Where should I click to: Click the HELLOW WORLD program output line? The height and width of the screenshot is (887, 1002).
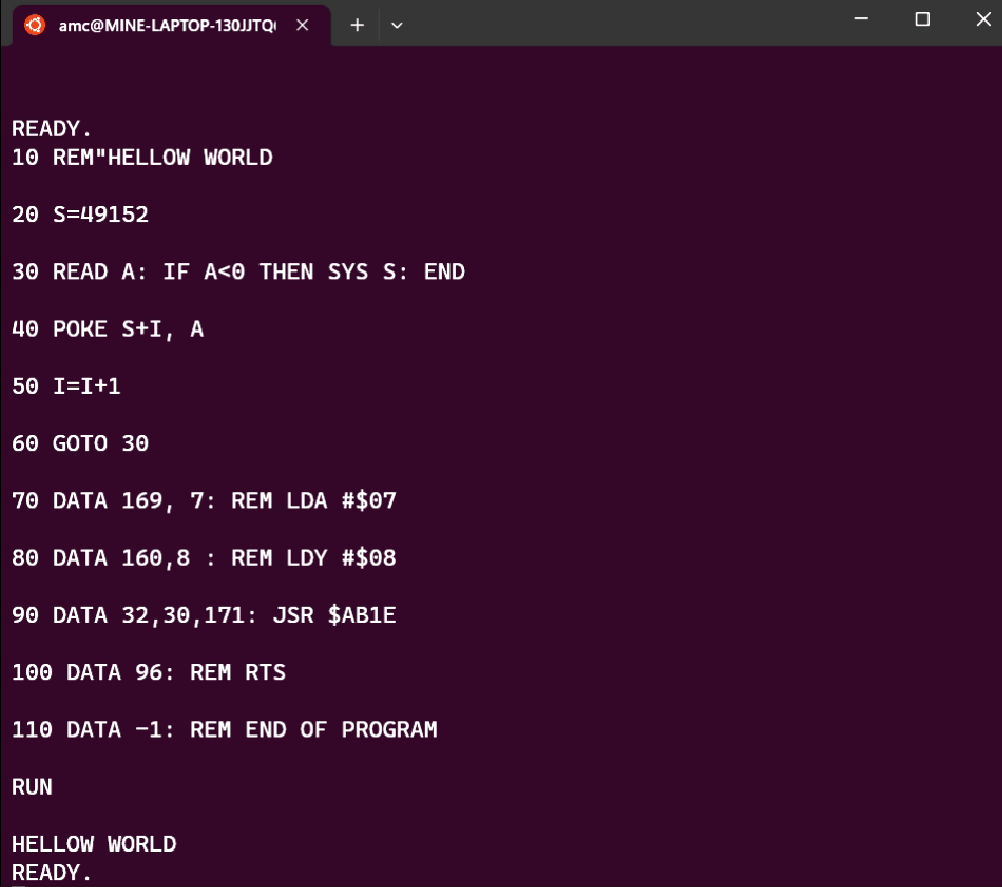(94, 844)
